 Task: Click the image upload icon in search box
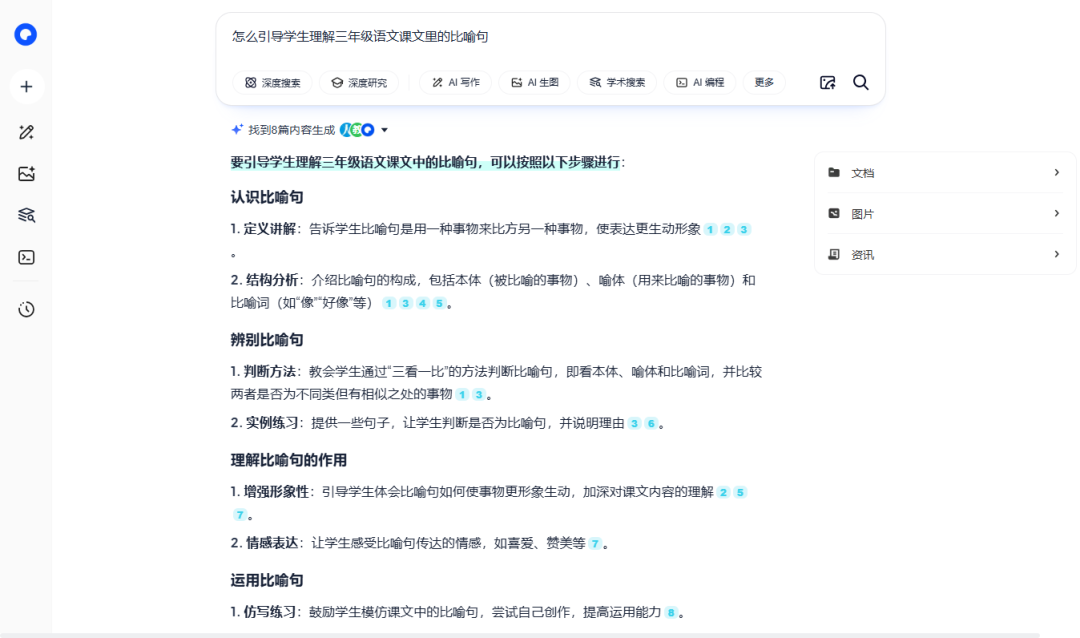[827, 83]
